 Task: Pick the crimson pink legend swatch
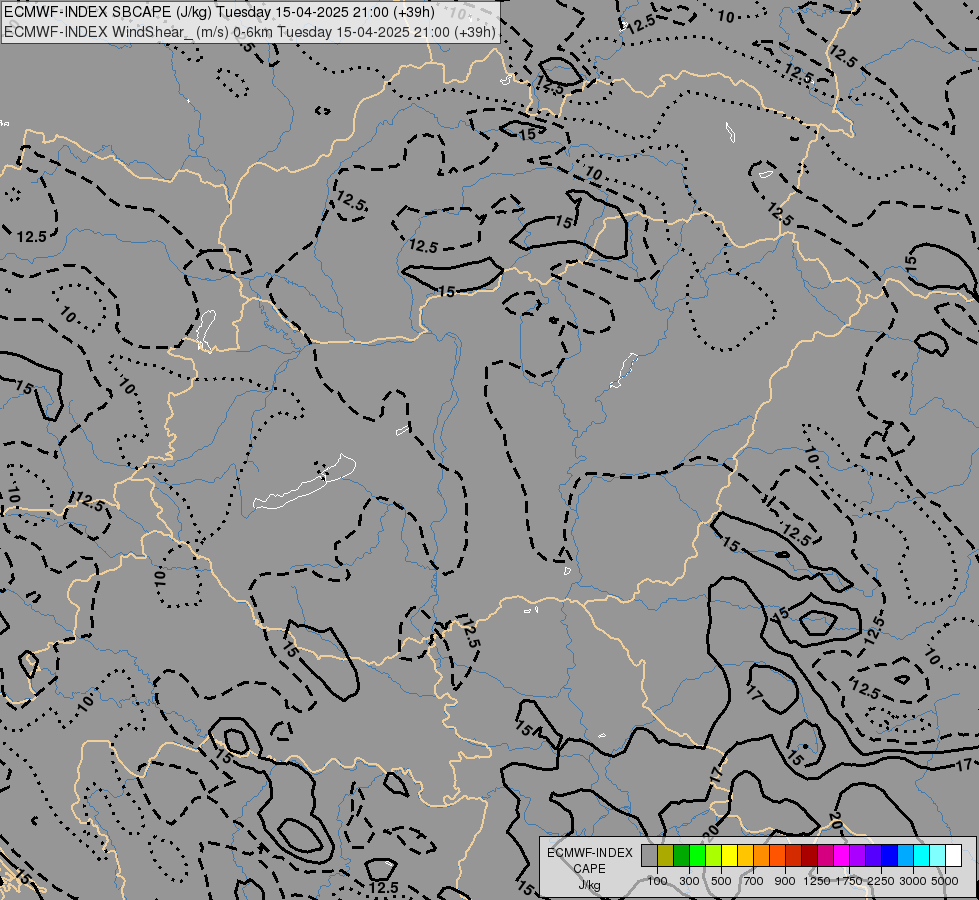(x=825, y=856)
